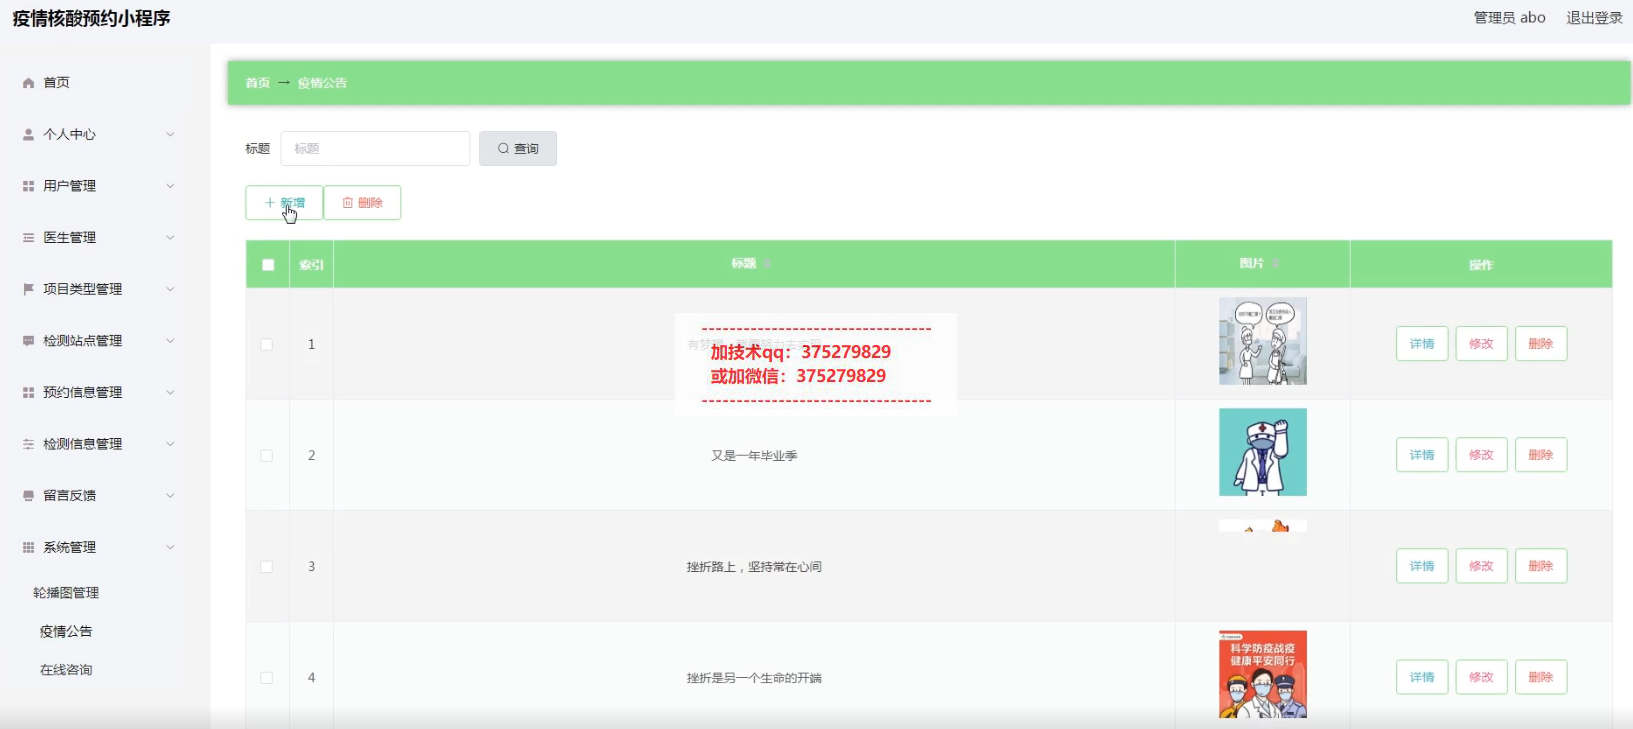Click the person icon beside 个人中心

28,134
